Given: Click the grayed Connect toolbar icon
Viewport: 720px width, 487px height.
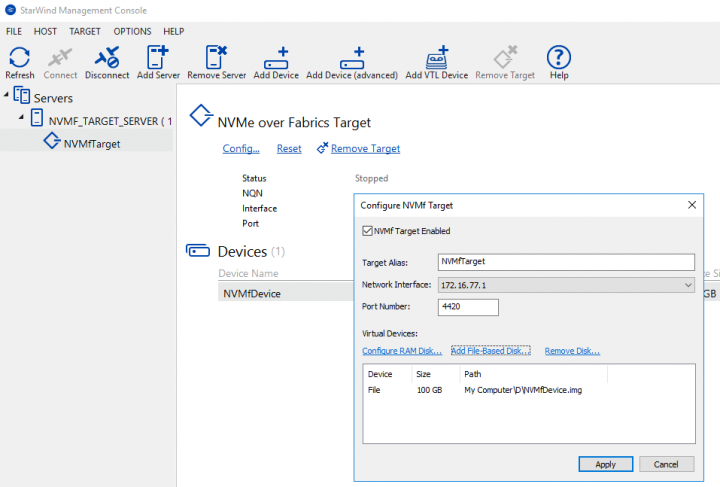Looking at the screenshot, I should pyautogui.click(x=60, y=58).
